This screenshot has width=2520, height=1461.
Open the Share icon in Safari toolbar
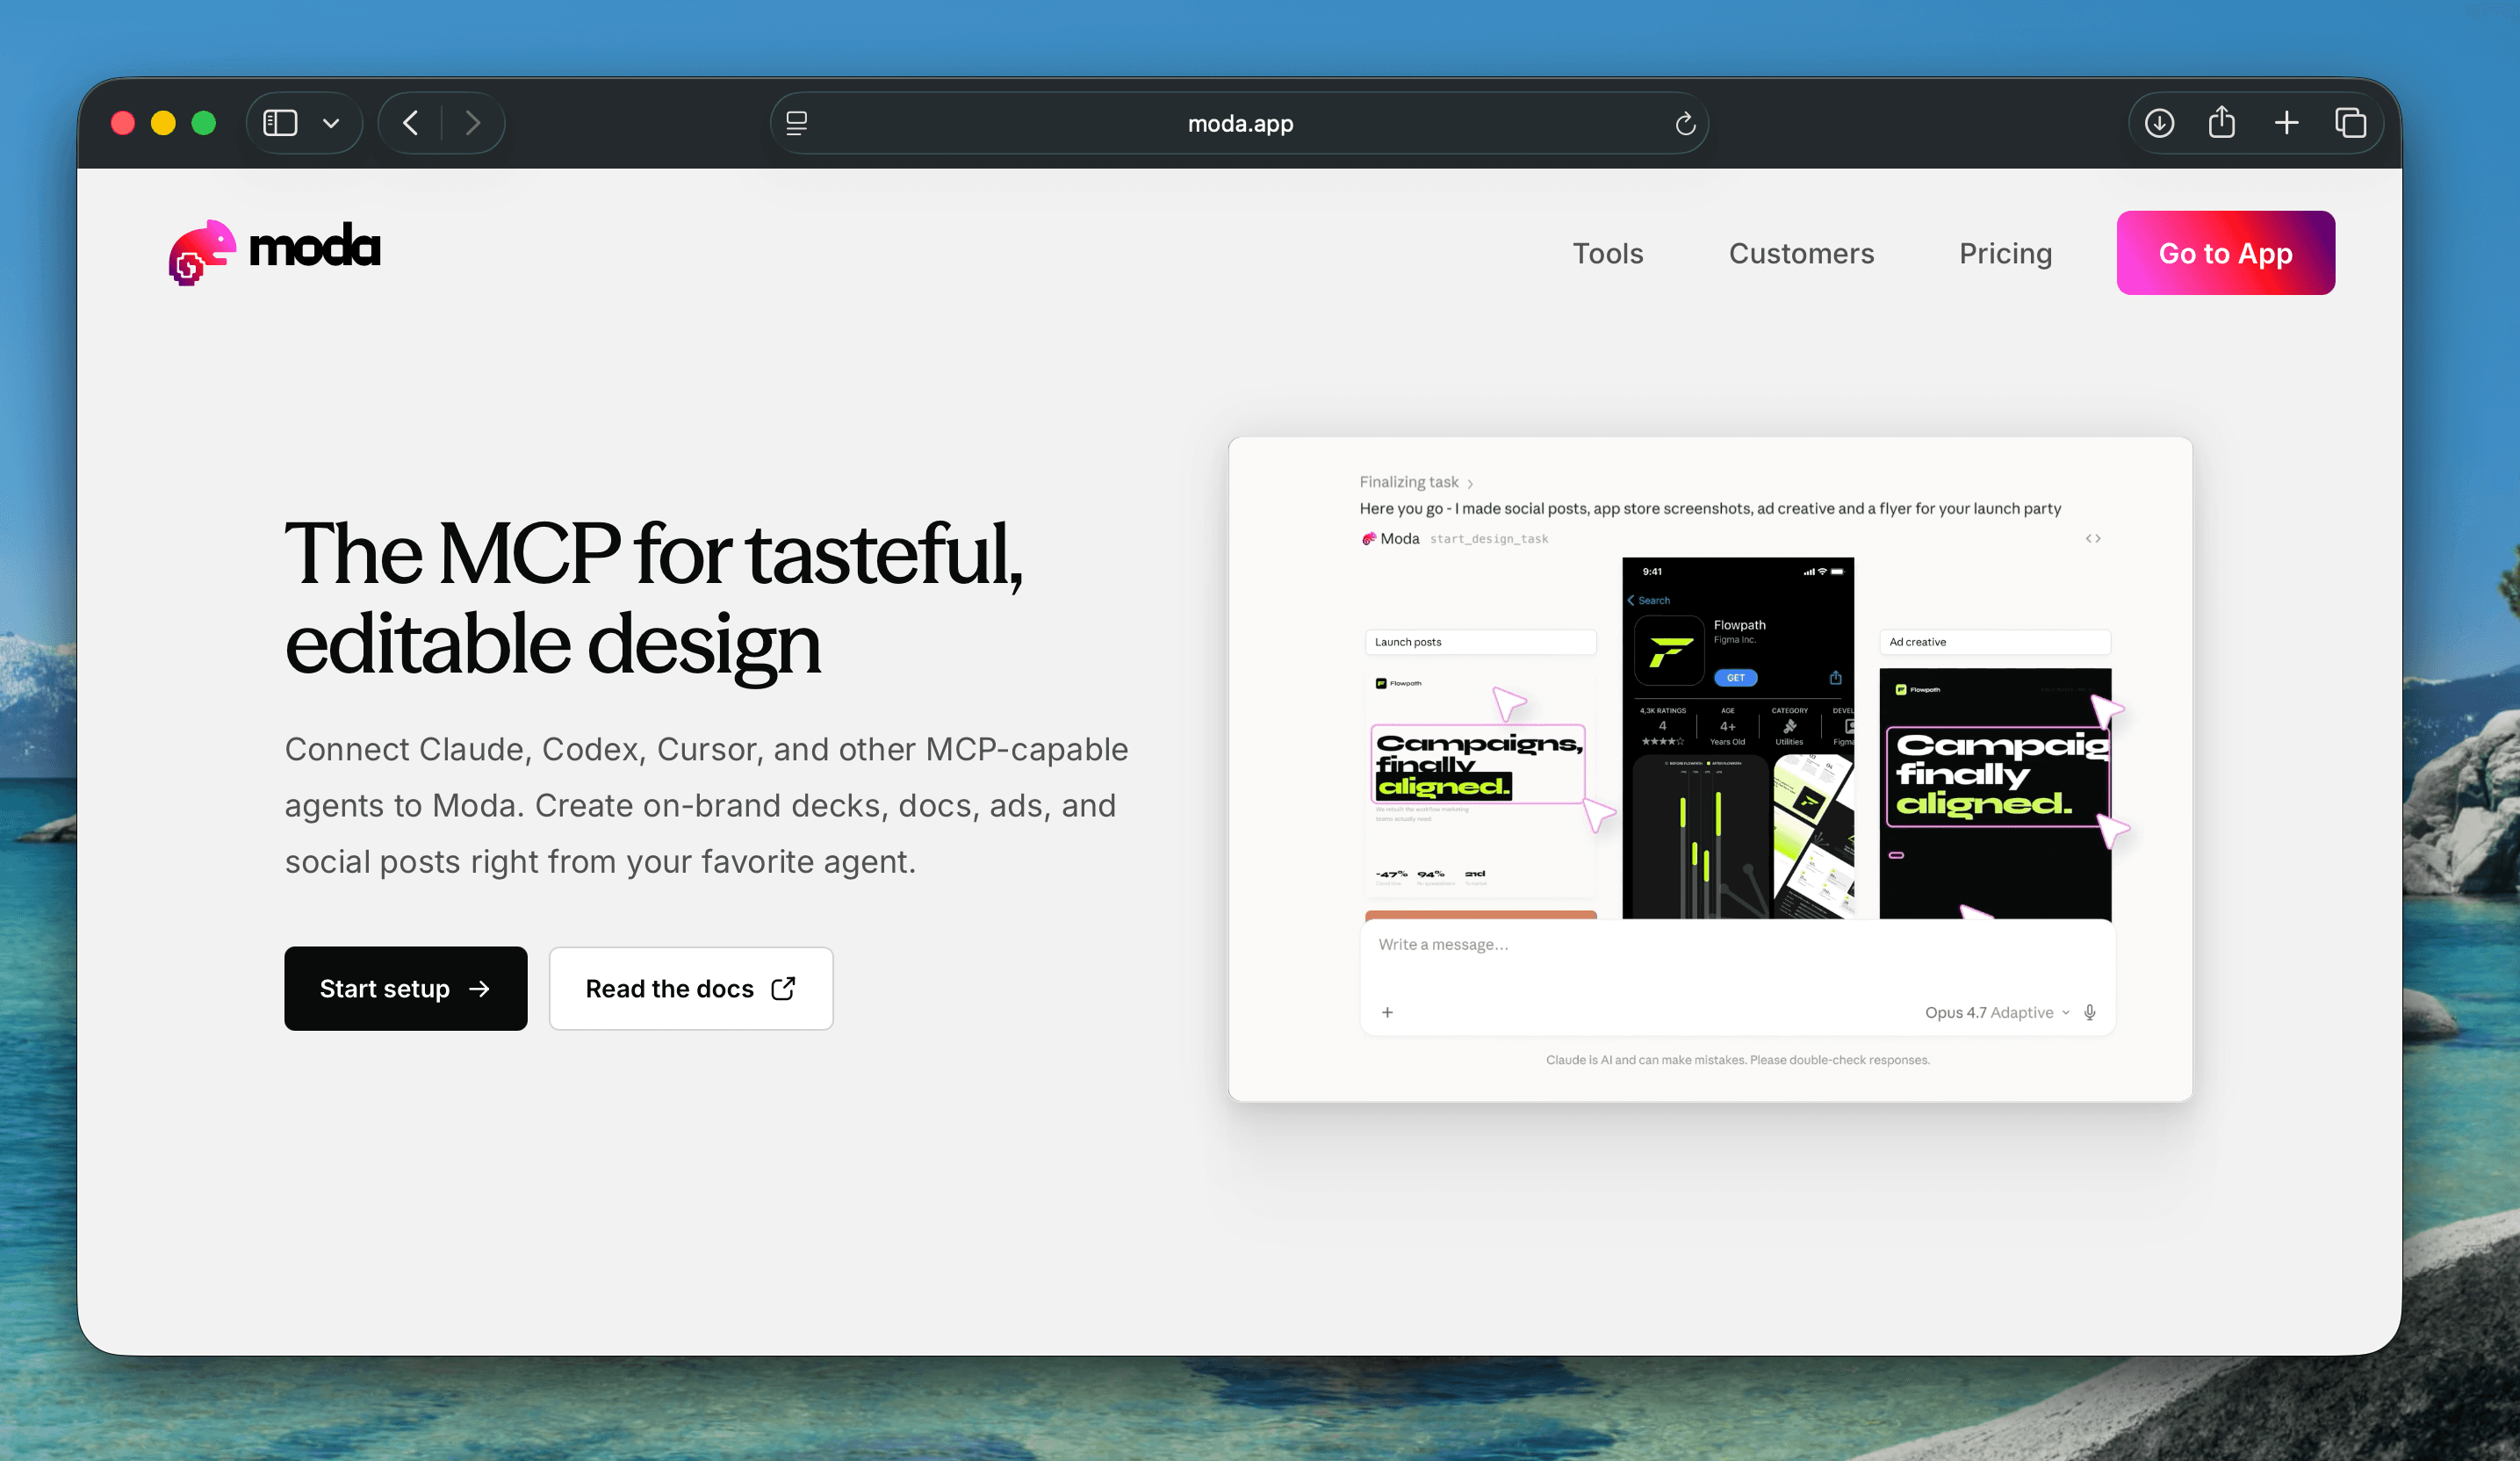[x=2222, y=122]
